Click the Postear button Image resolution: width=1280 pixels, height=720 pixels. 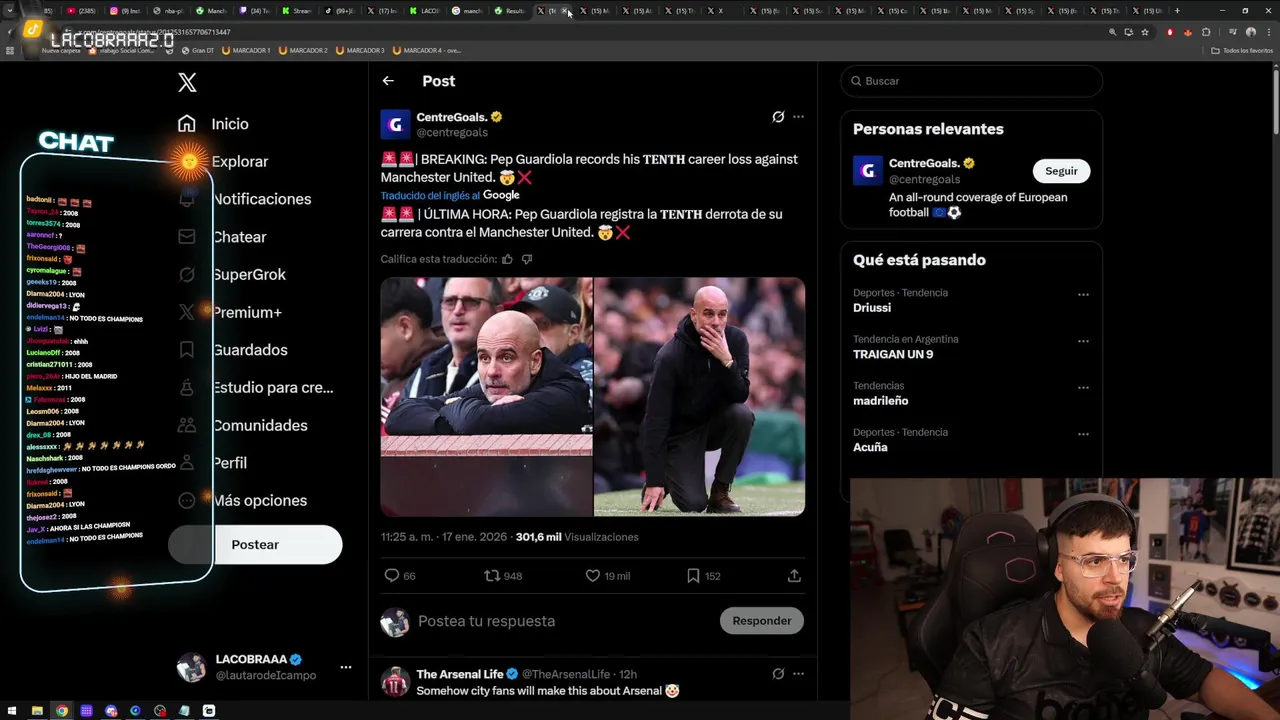click(255, 544)
